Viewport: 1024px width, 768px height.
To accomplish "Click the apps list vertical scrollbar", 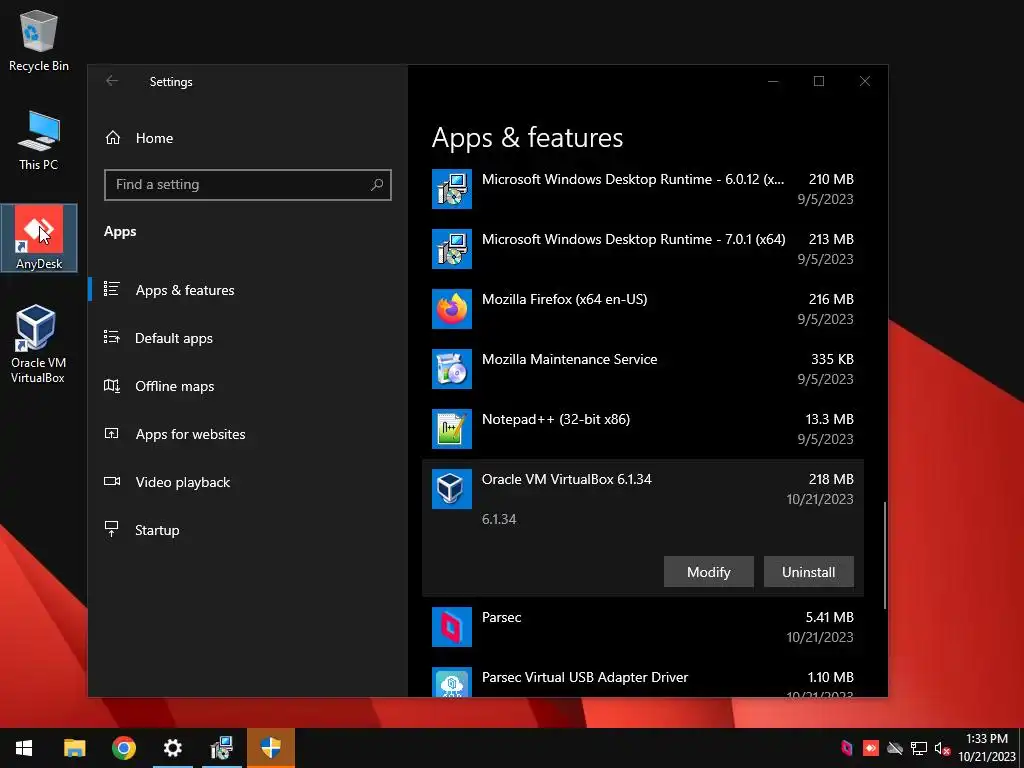I will coord(885,555).
